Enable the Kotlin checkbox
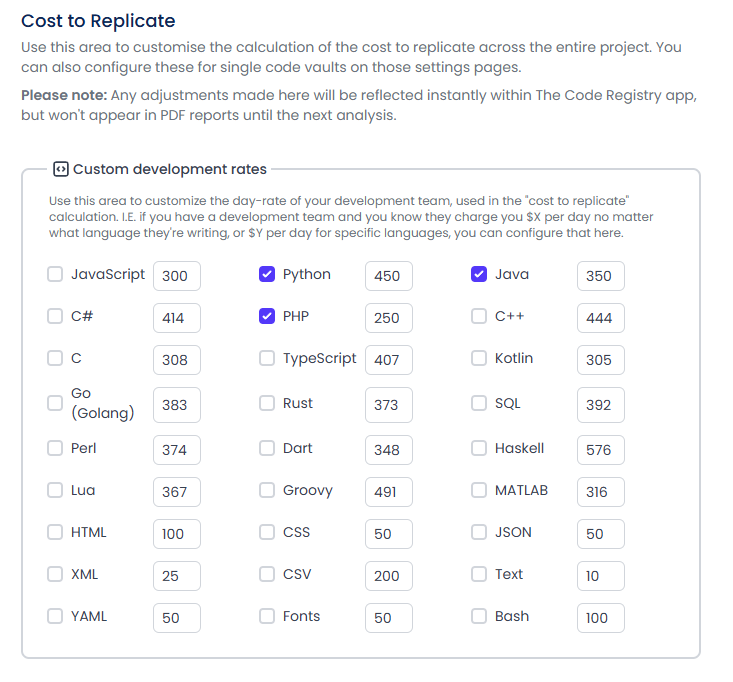733x682 pixels. pyautogui.click(x=479, y=359)
